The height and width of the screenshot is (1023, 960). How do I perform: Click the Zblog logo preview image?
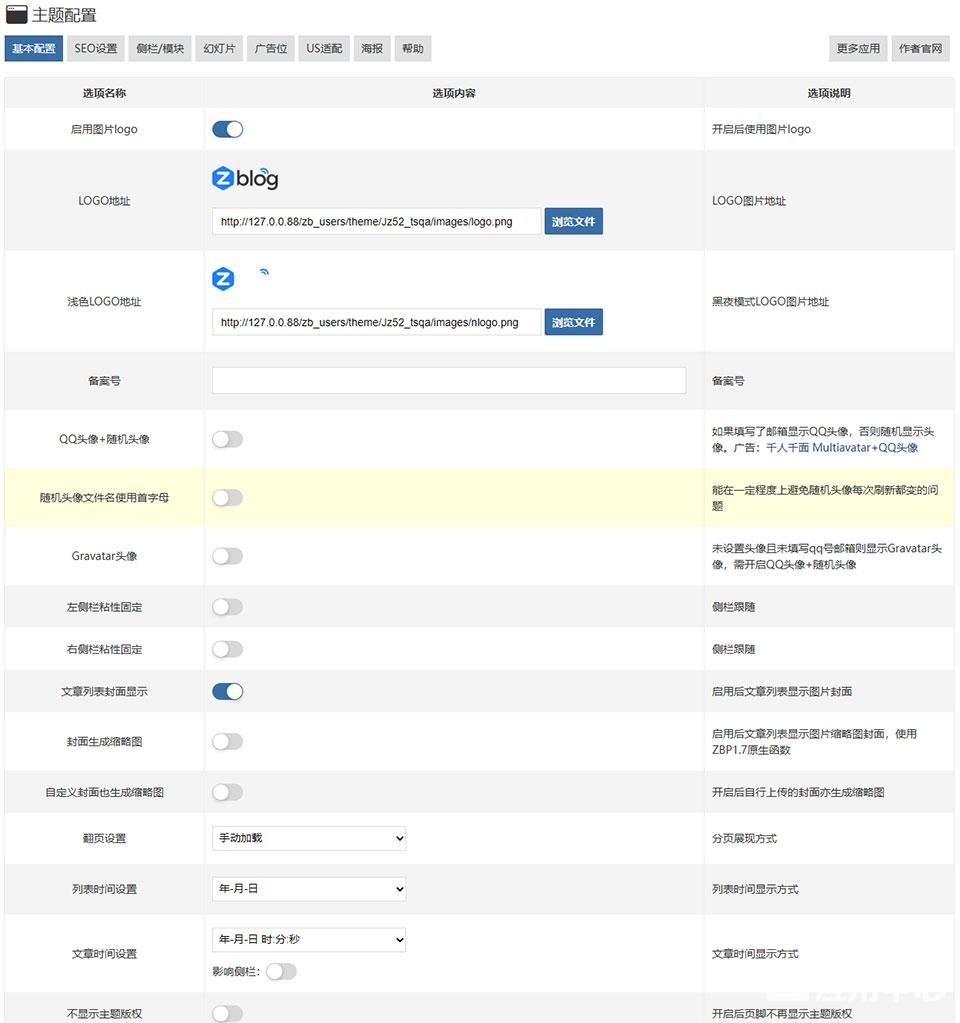pyautogui.click(x=245, y=179)
